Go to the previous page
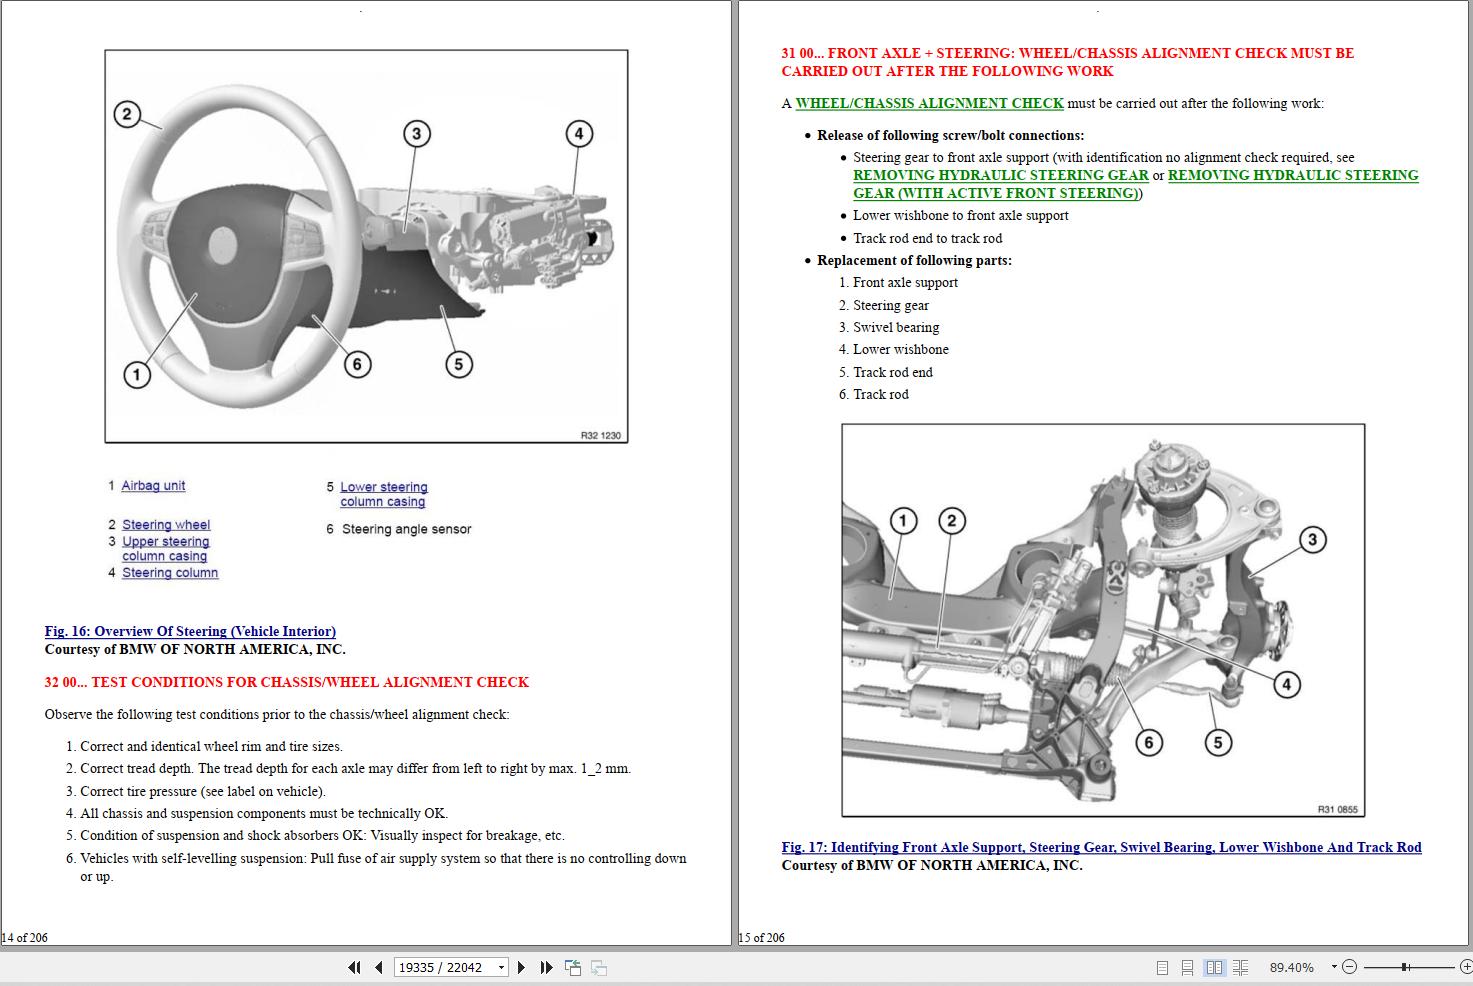 [379, 967]
